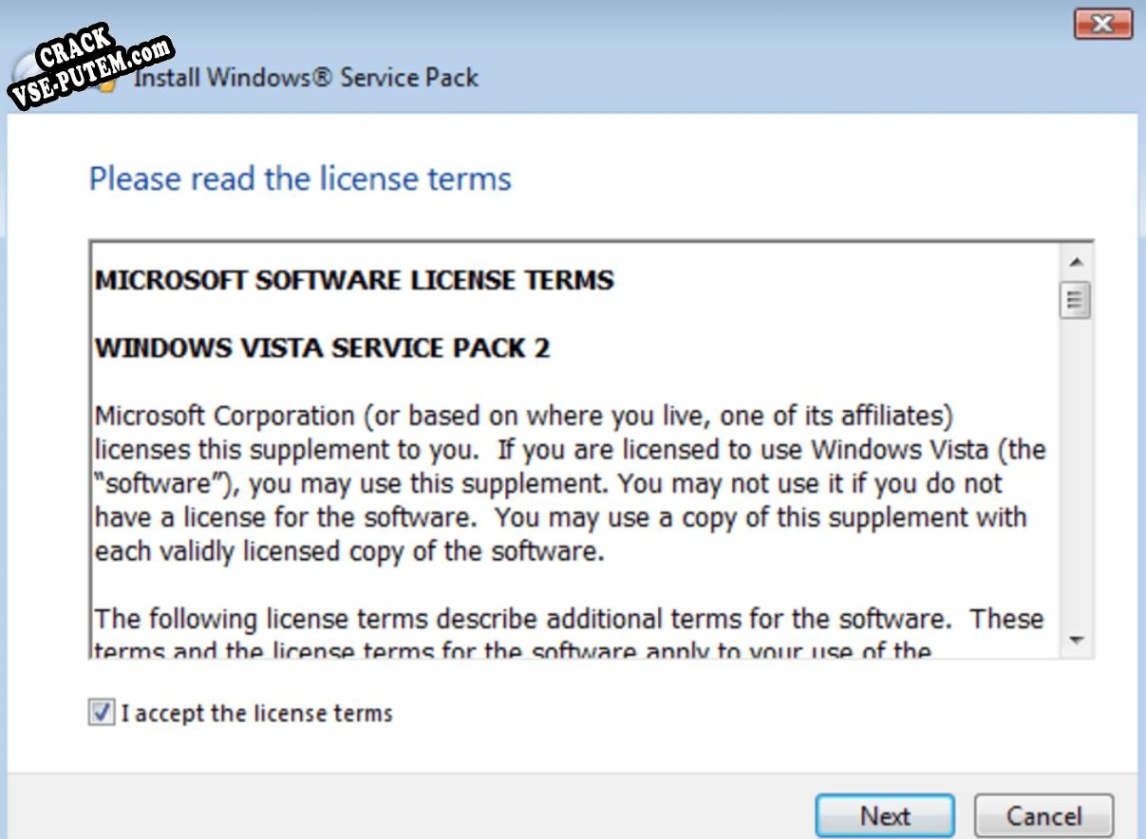1146x839 pixels.
Task: Click the WINDOWS VISTA SERVICE PACK 2 heading
Action: [322, 348]
